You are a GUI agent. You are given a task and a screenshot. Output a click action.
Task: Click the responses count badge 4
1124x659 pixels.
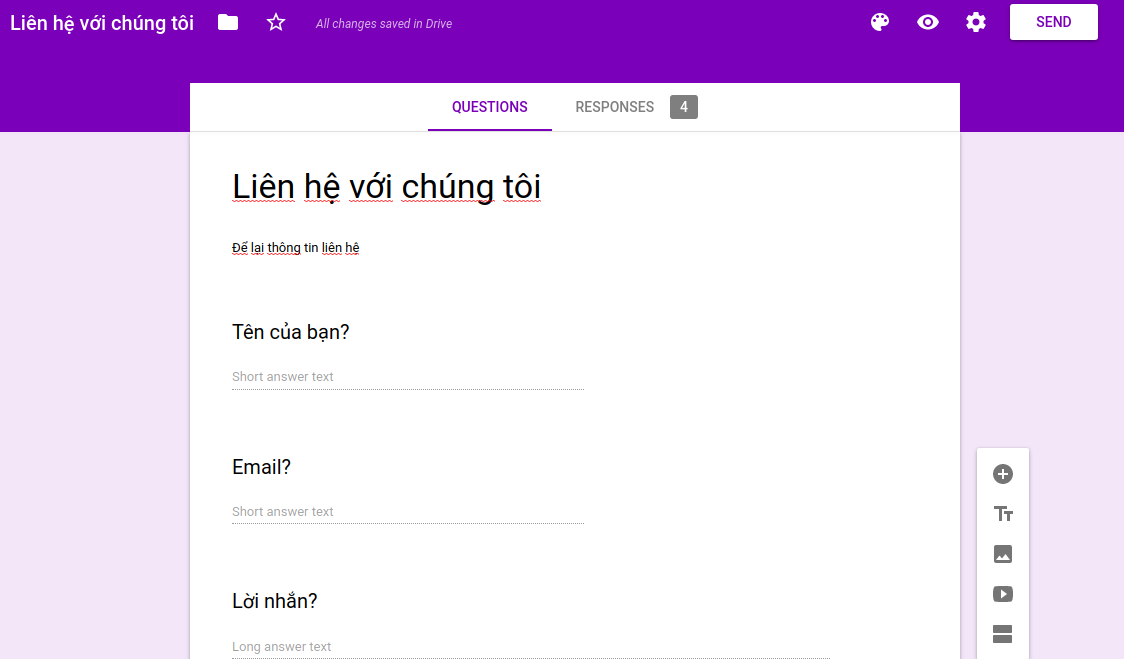684,107
